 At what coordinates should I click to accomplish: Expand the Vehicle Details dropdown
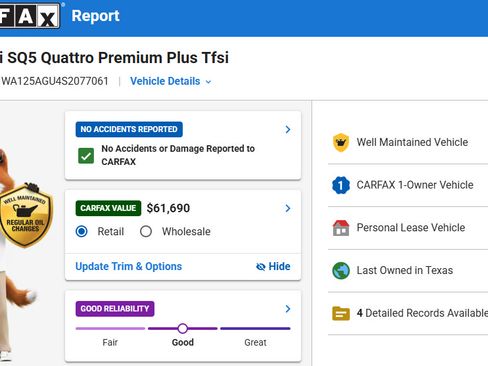(x=170, y=81)
